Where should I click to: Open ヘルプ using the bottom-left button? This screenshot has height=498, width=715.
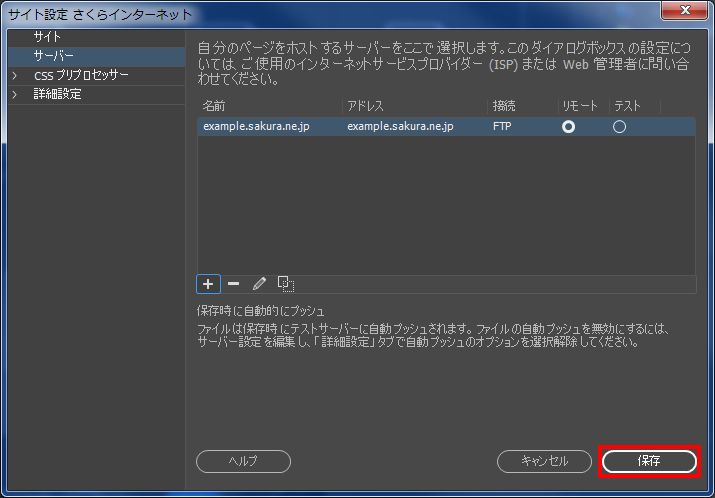click(243, 461)
